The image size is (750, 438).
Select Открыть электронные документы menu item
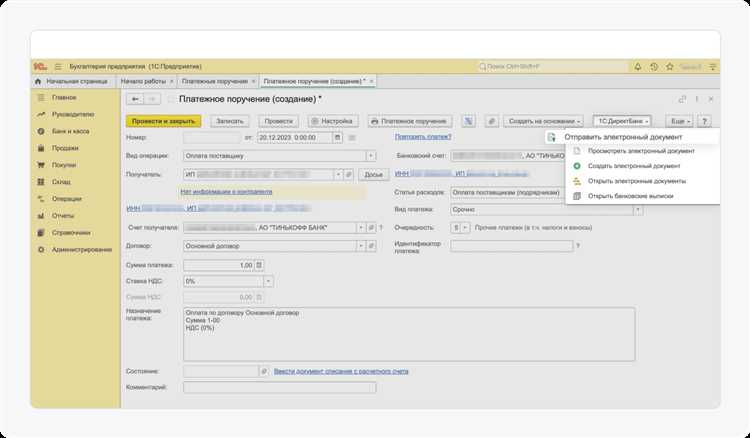[x=642, y=181]
